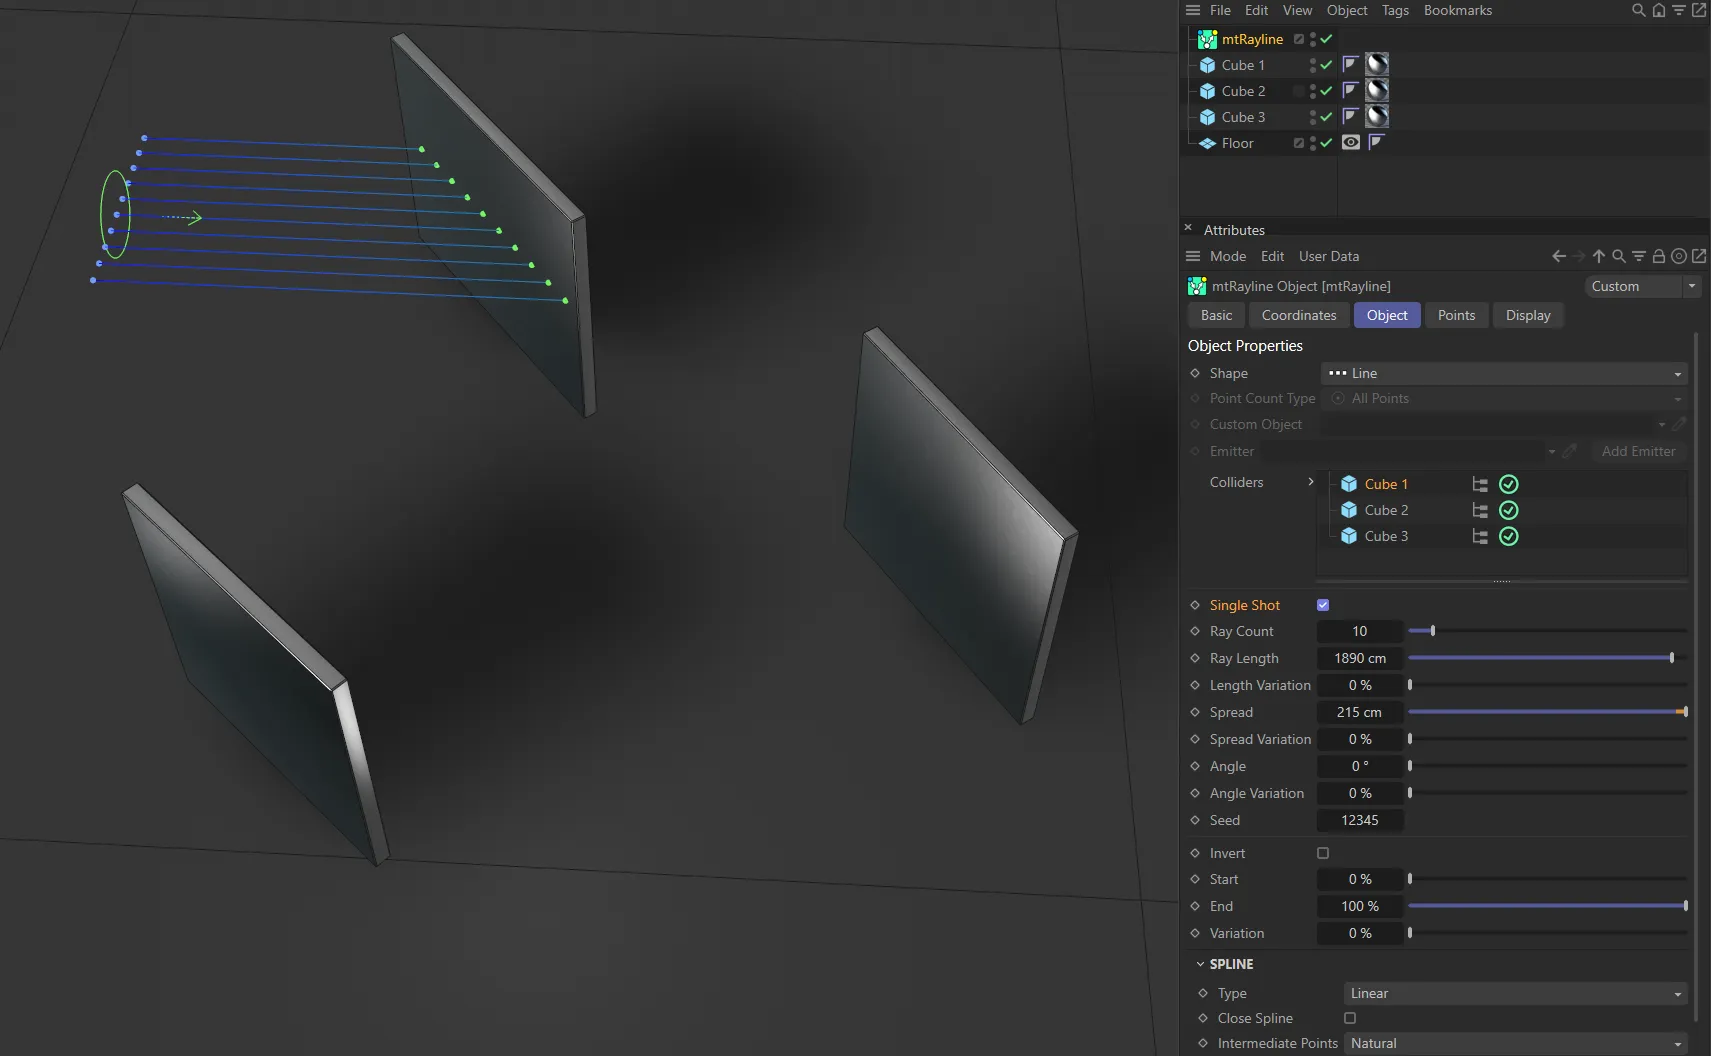Click the back arrow in Attributes panel

(x=1558, y=256)
